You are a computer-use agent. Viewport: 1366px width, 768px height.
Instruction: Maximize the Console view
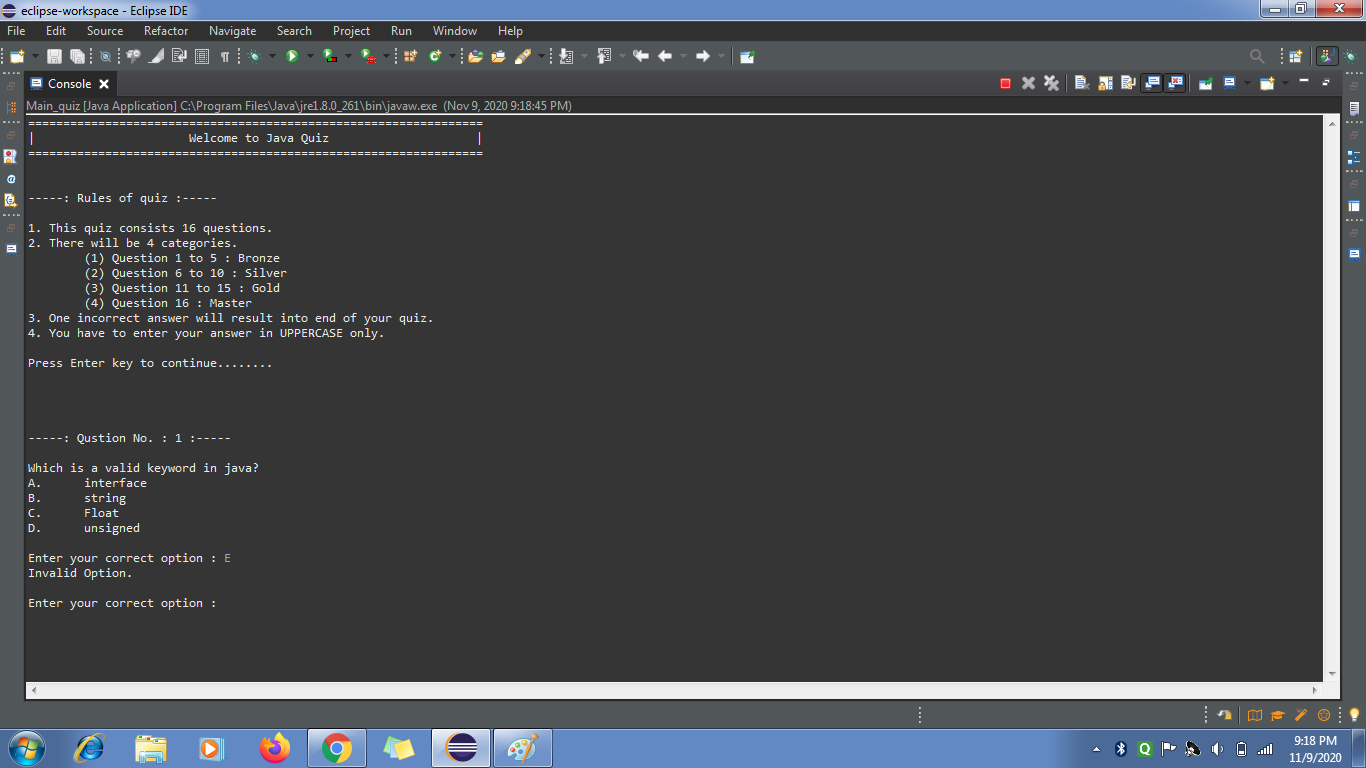tap(1326, 82)
